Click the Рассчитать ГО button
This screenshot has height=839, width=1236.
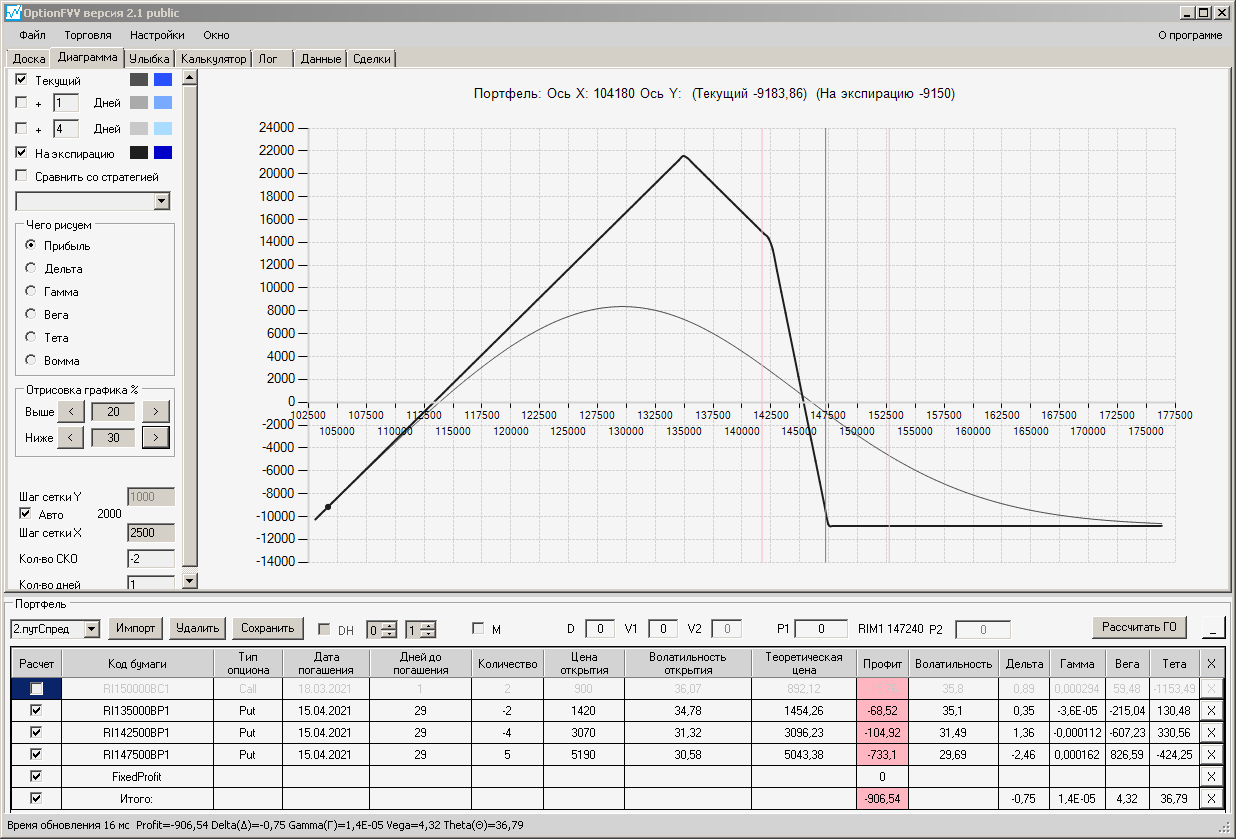(1139, 628)
